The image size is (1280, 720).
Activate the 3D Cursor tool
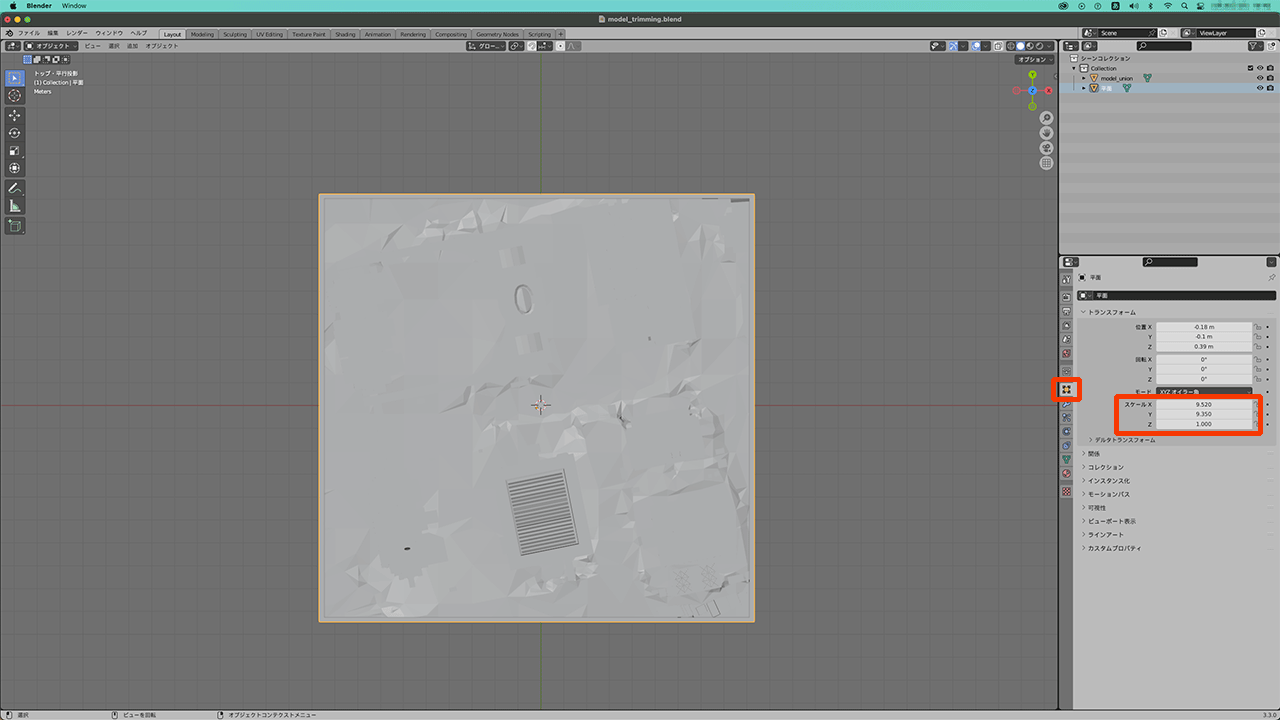pos(15,96)
